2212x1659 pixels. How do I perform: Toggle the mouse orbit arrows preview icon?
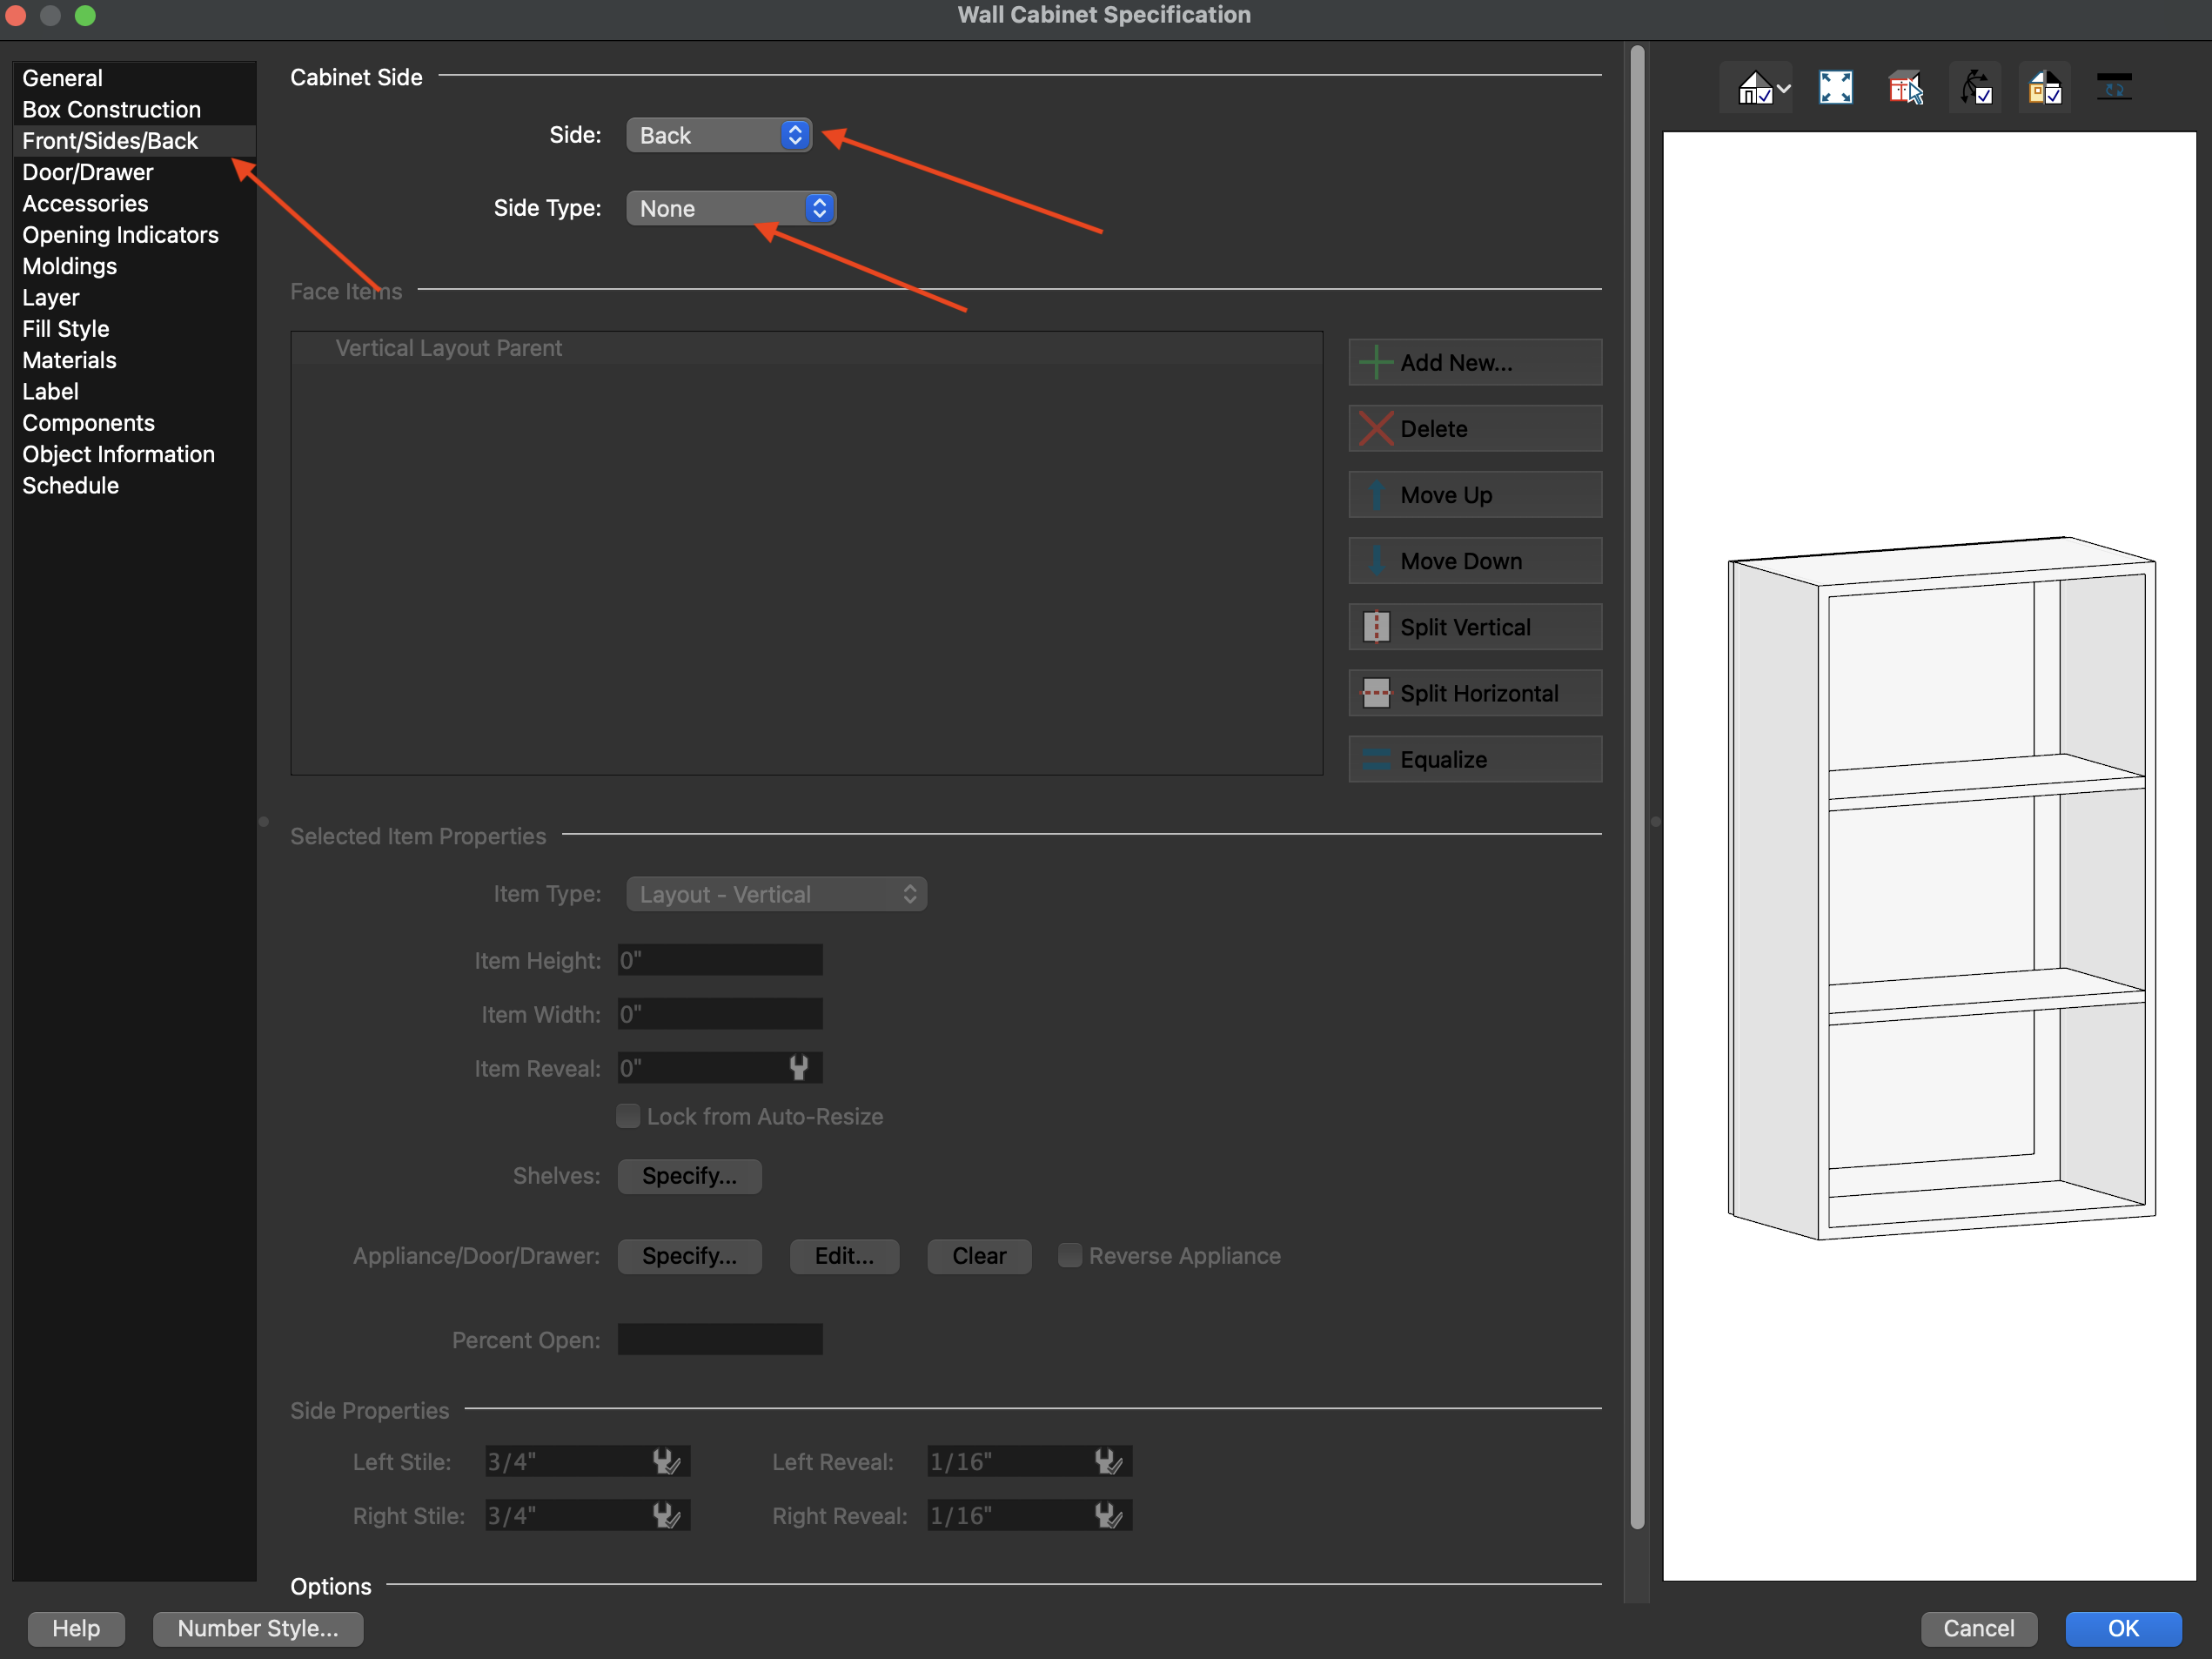pyautogui.click(x=1975, y=88)
